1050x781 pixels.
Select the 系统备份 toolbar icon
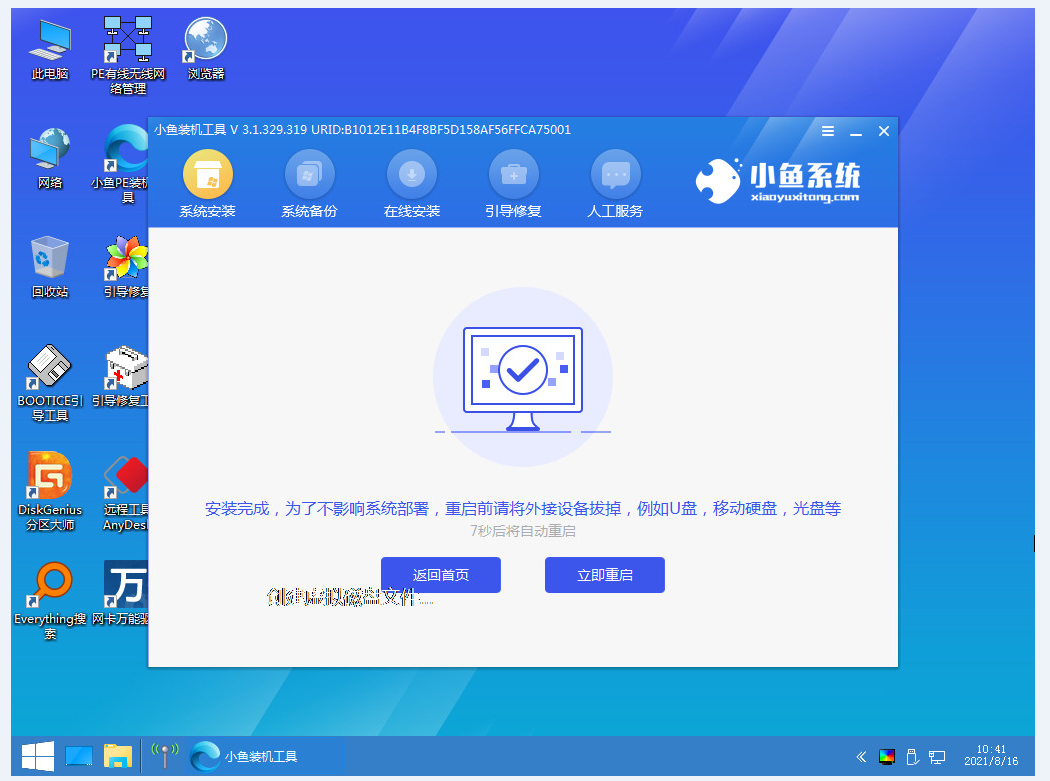click(309, 176)
